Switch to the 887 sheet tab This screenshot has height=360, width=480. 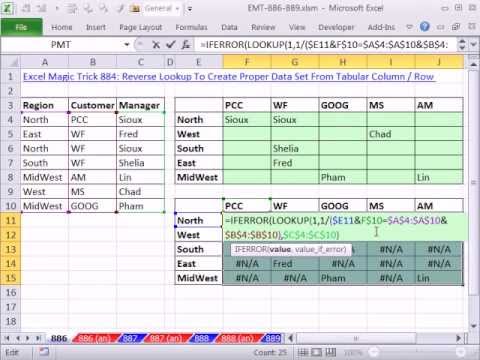pos(131,338)
